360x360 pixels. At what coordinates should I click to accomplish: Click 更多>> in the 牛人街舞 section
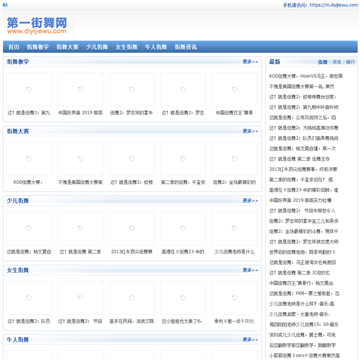click(x=250, y=340)
